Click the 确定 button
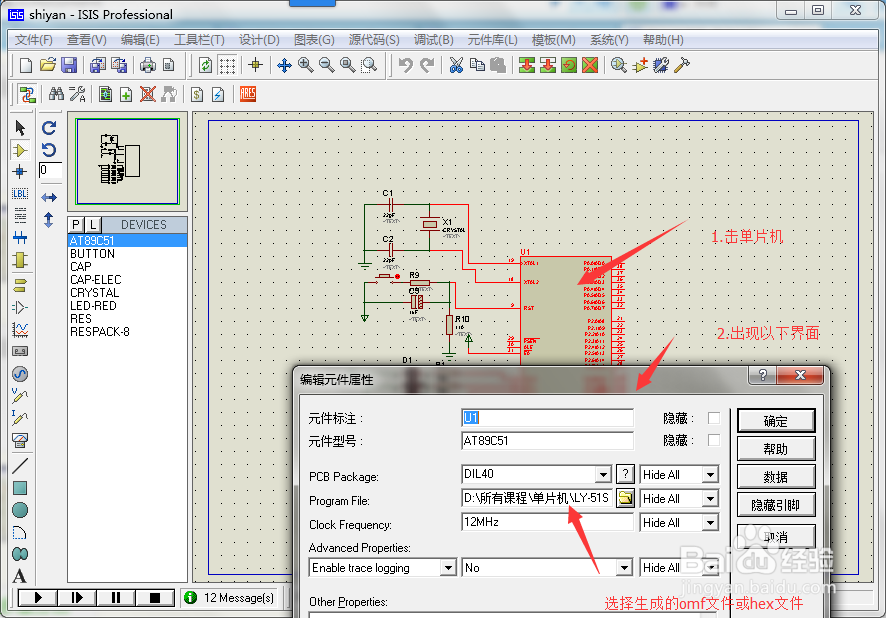The image size is (886, 618). click(x=776, y=421)
